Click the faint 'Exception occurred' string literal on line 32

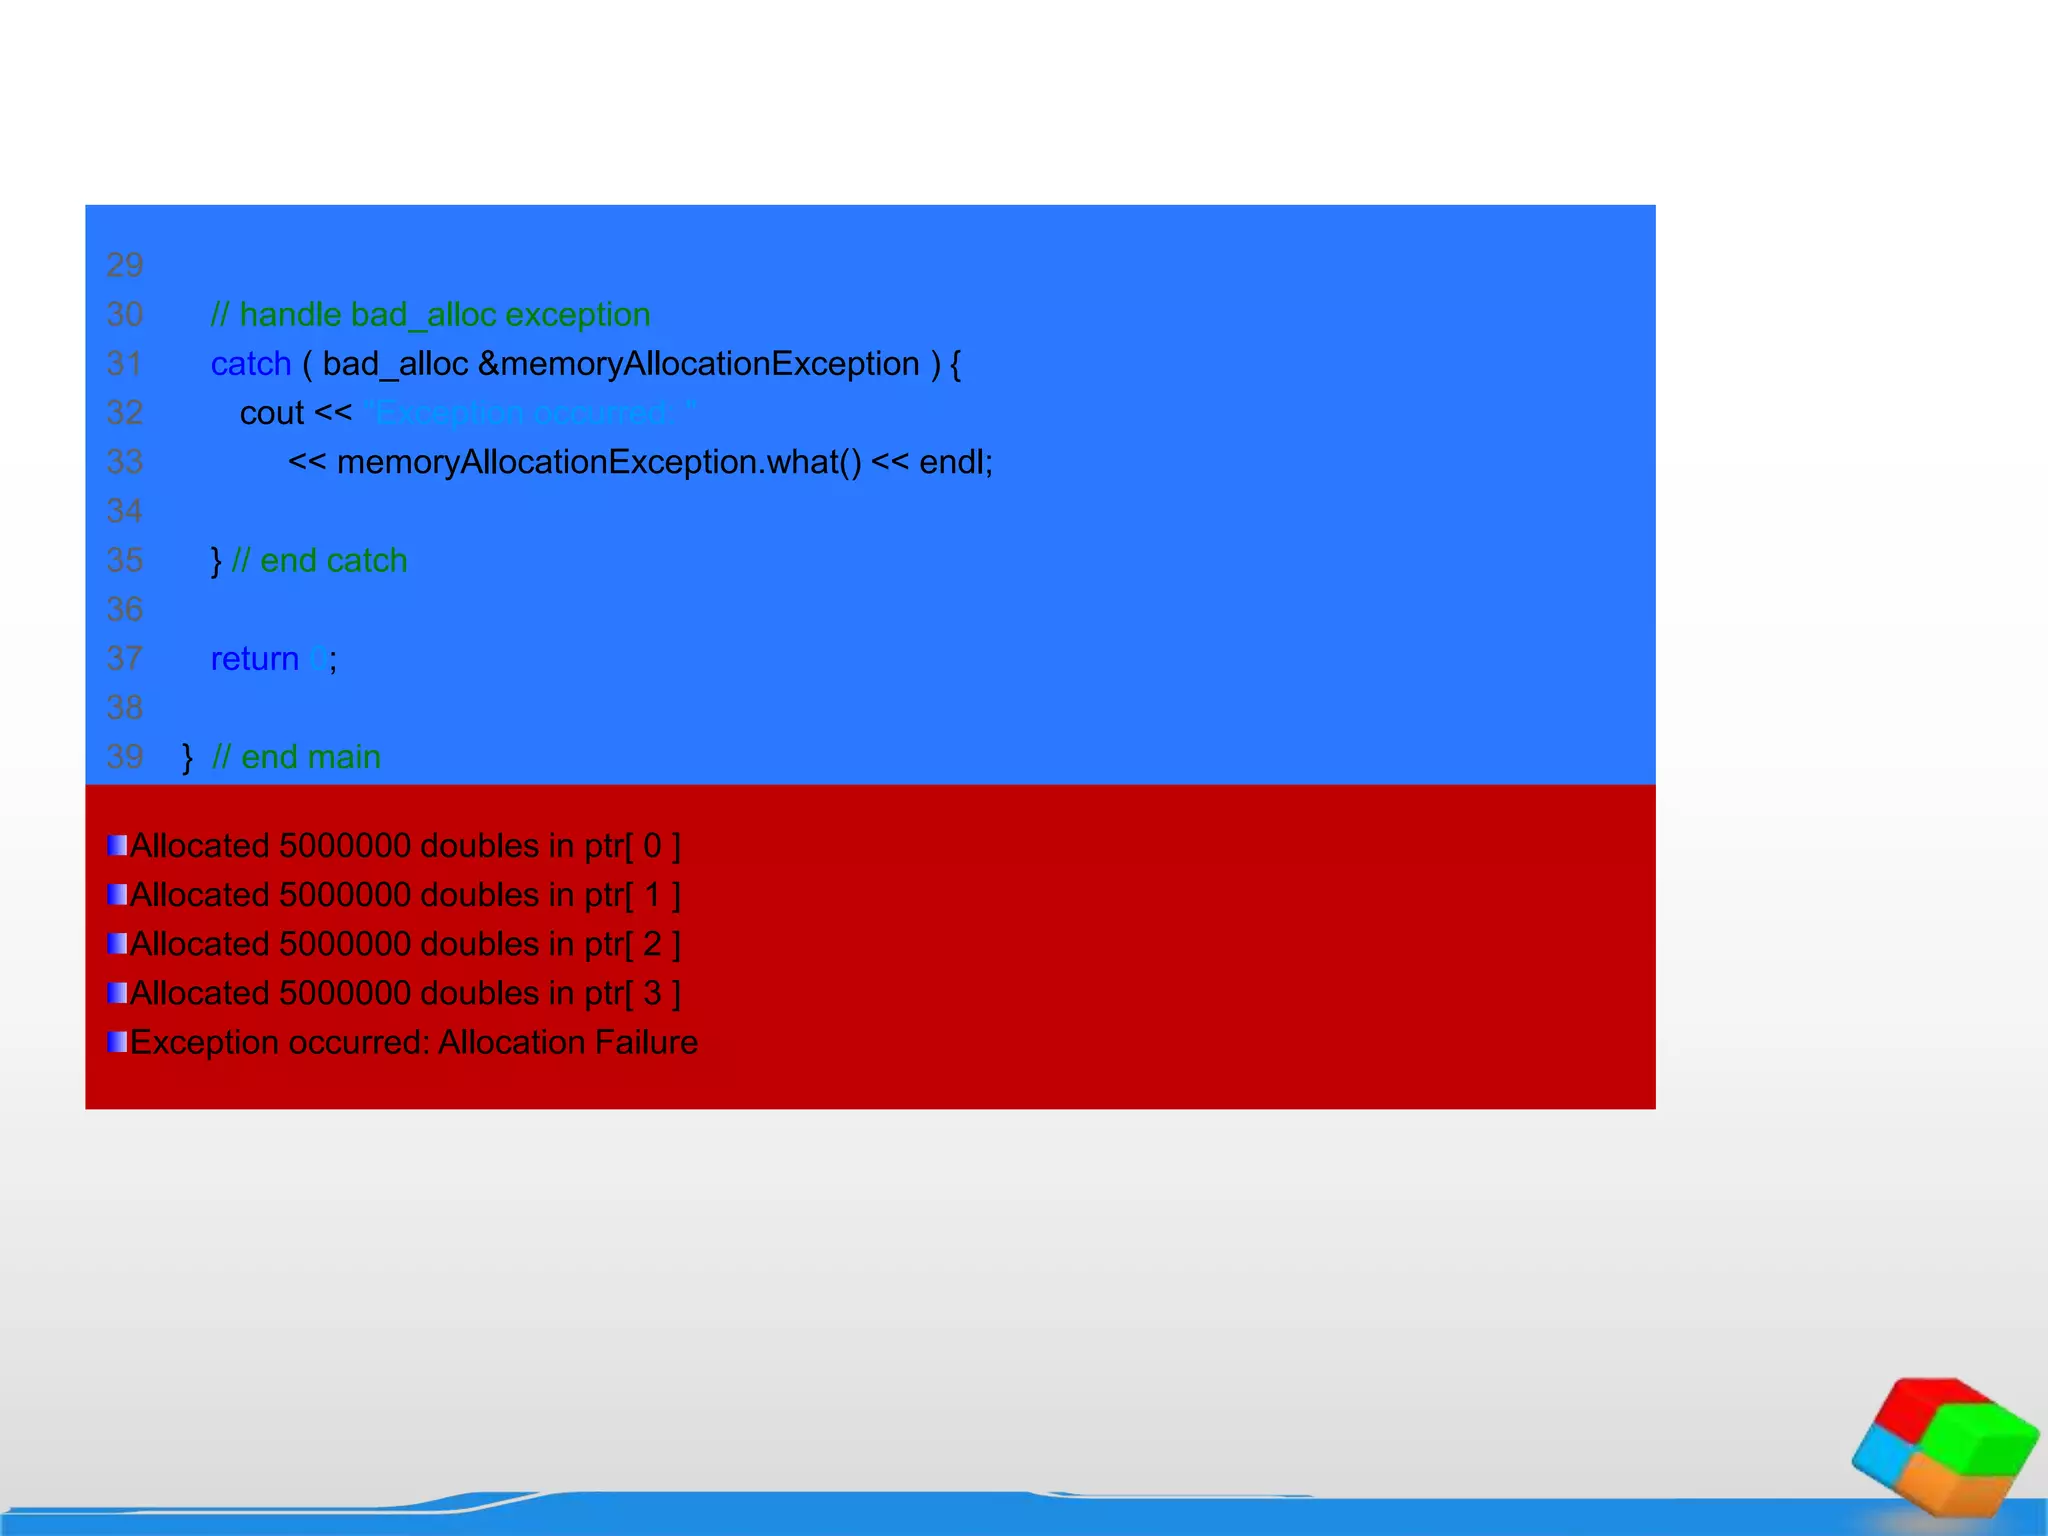(530, 413)
